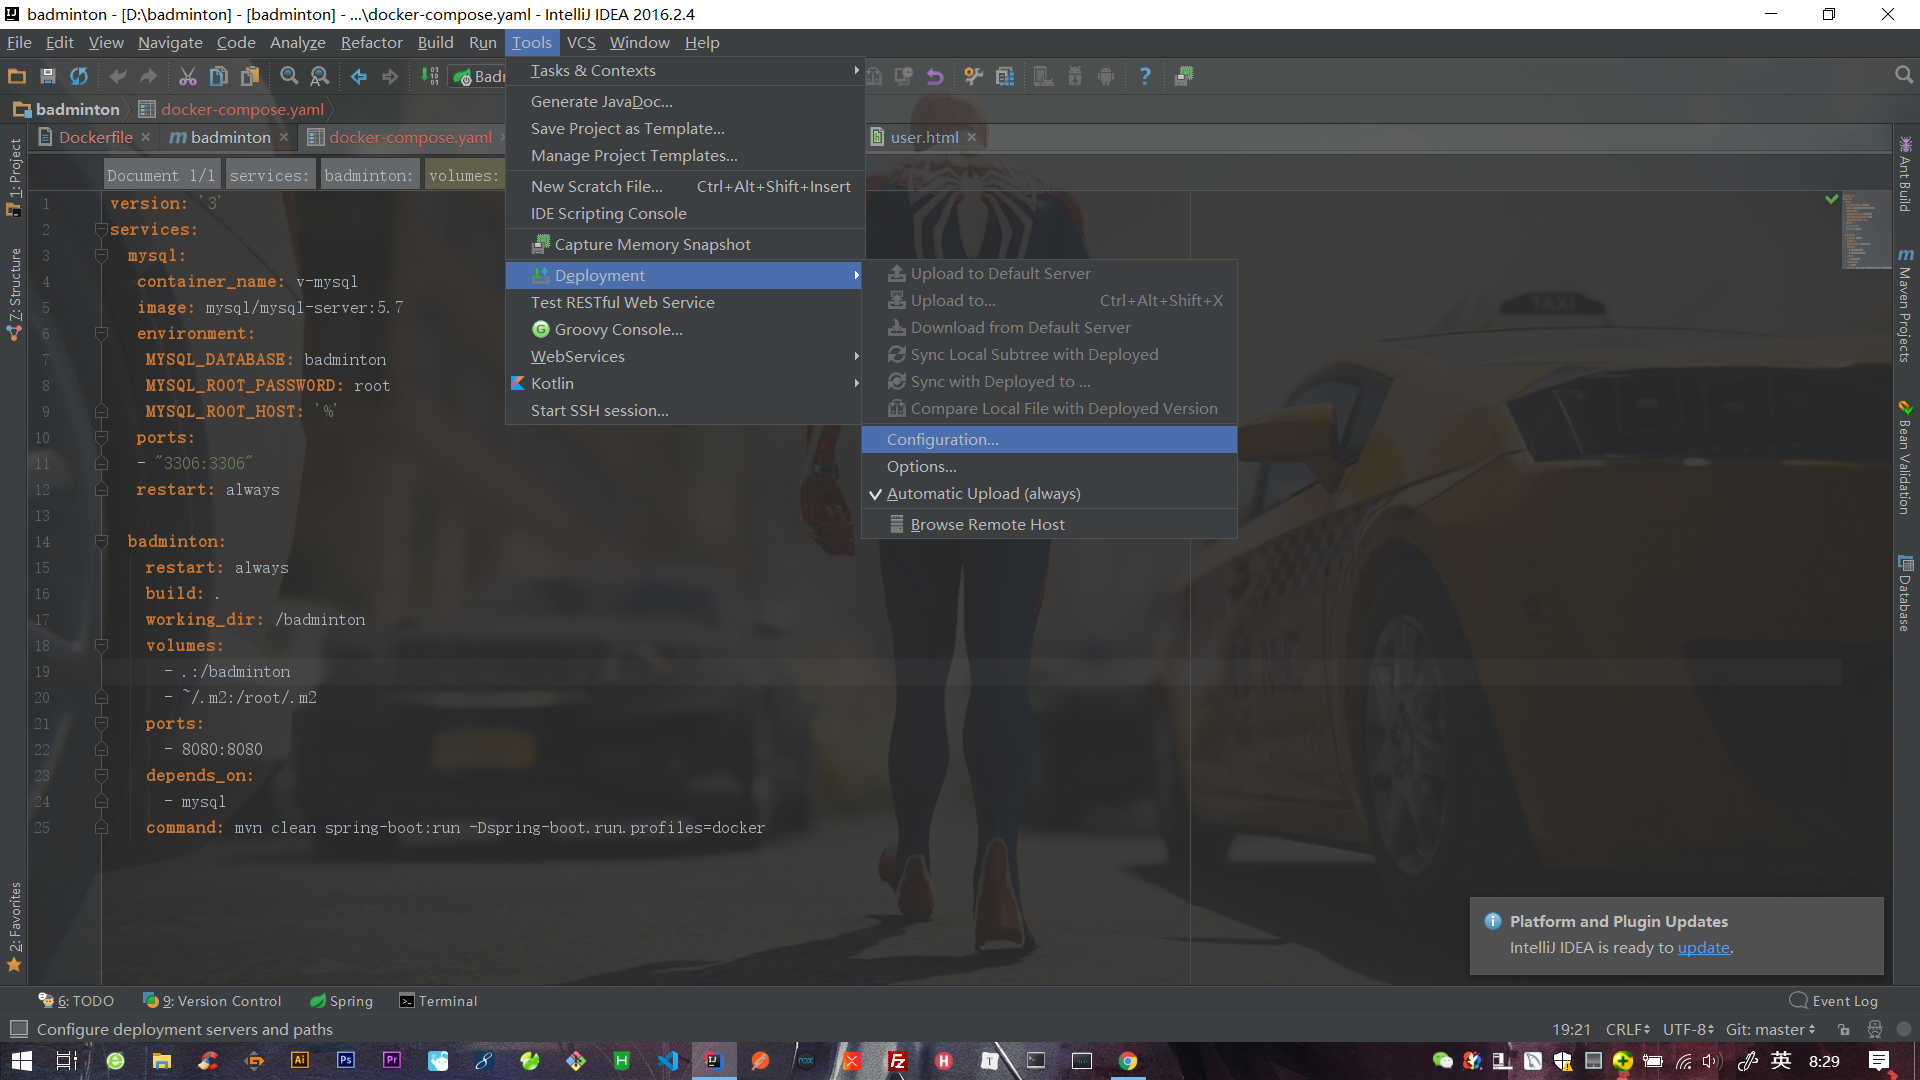Screen dimensions: 1920x1080
Task: Click the Save All toolbar icon
Action: click(x=48, y=76)
